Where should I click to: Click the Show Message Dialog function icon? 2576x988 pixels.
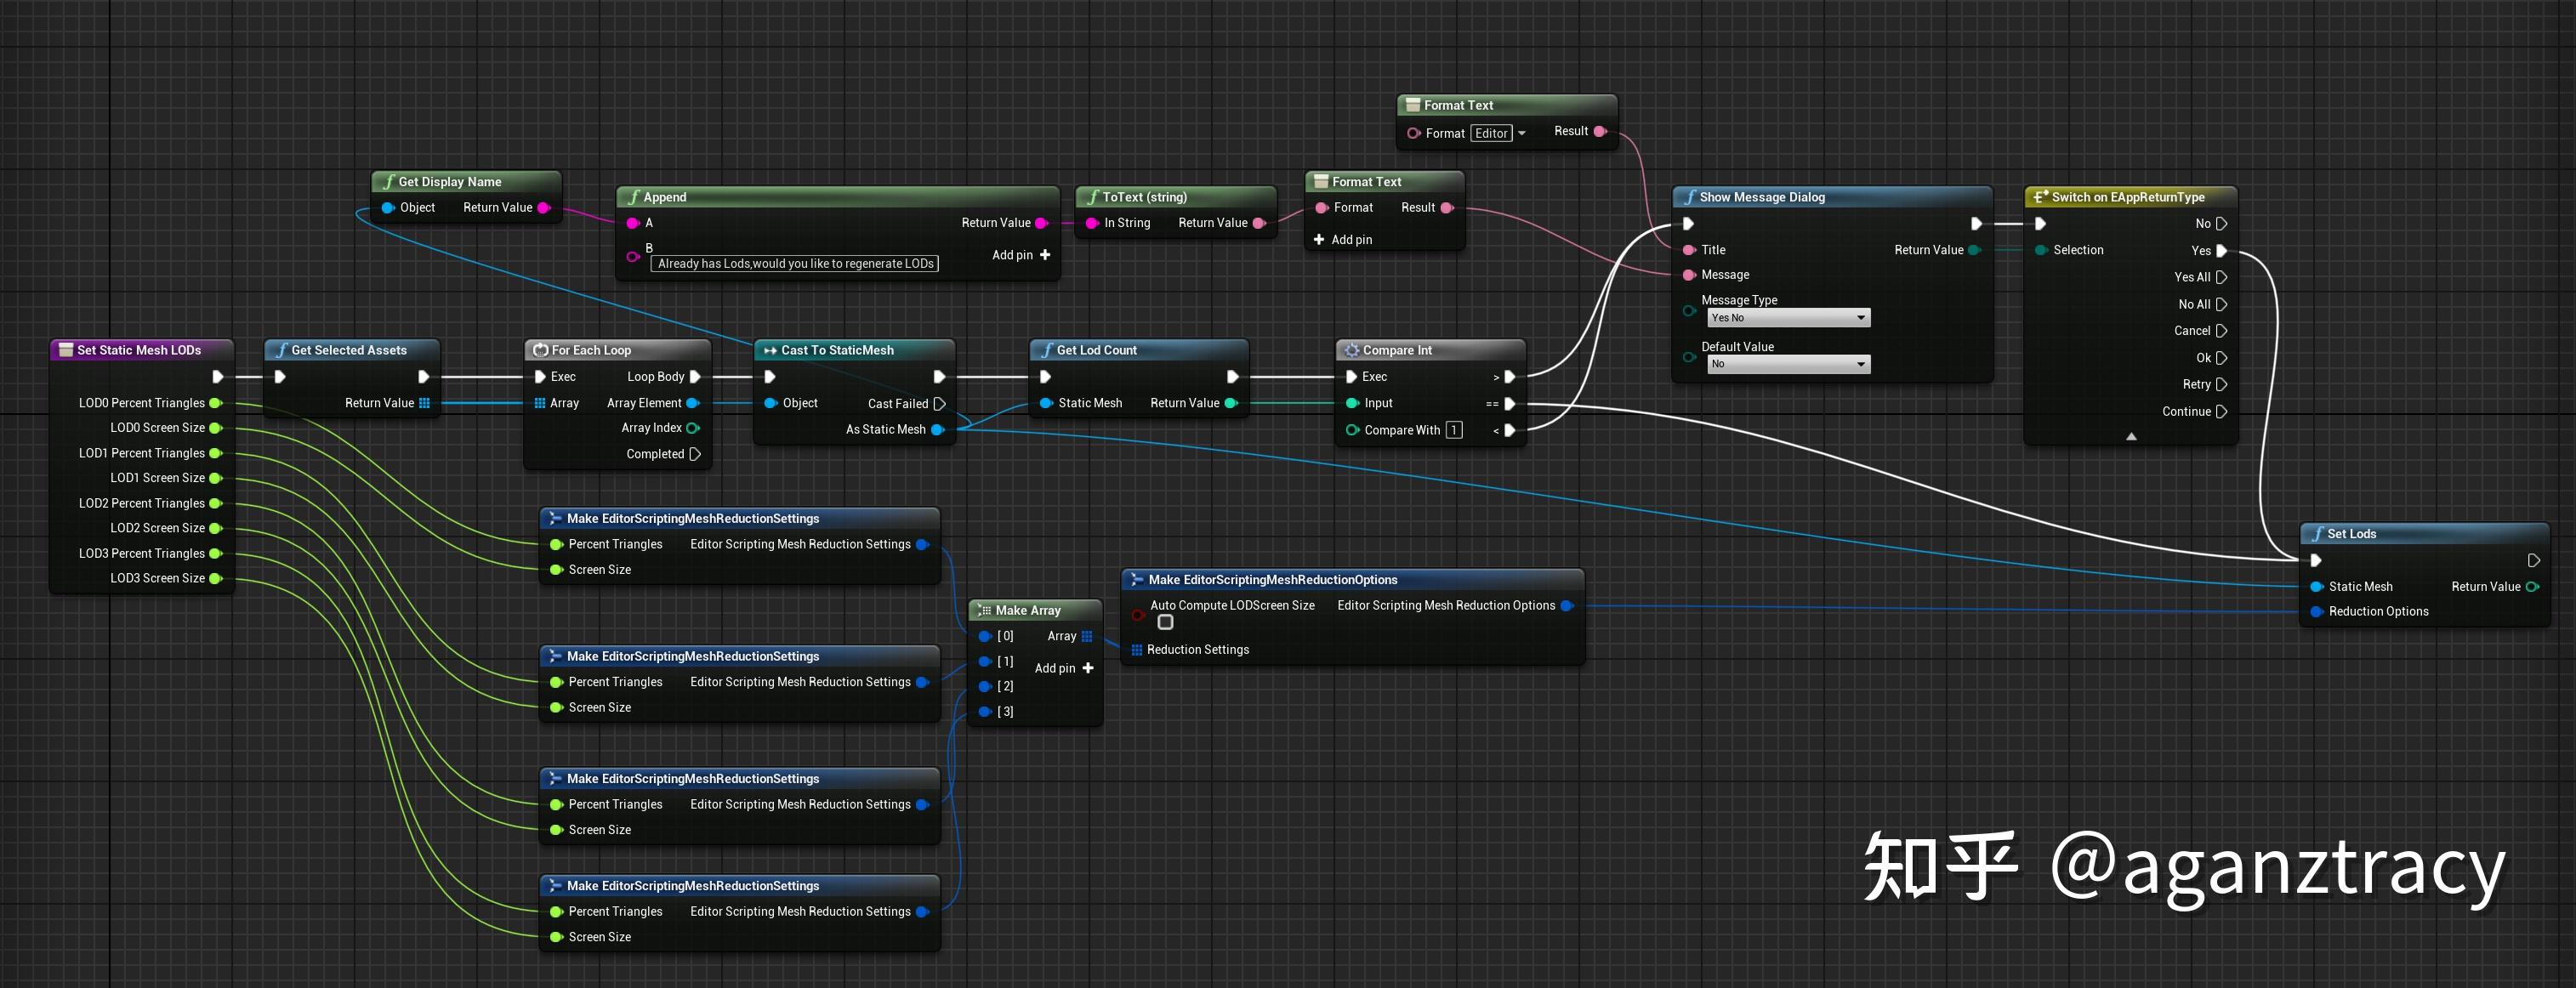(1690, 197)
